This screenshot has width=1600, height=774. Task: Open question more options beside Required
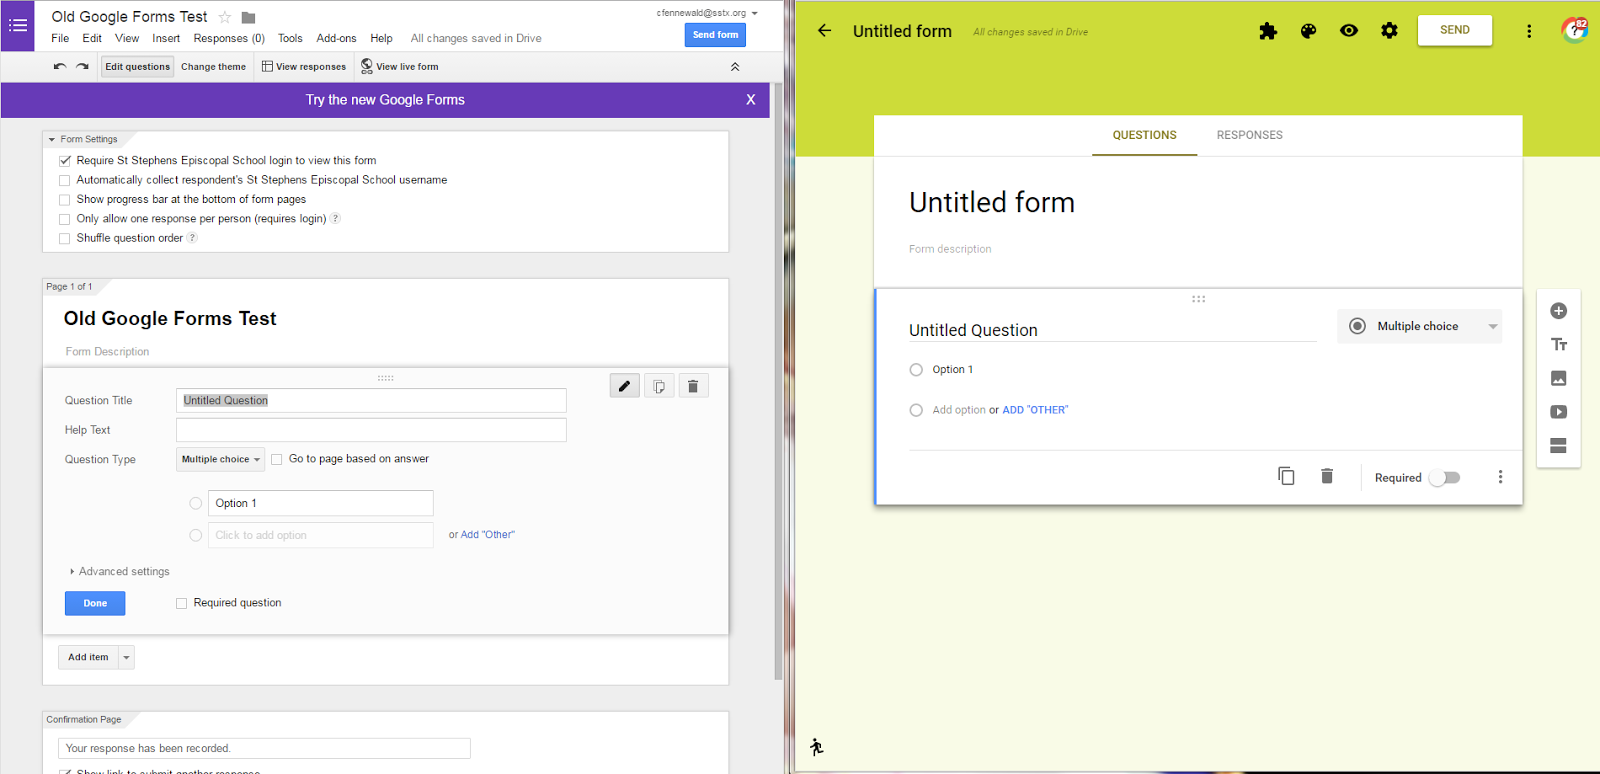1500,477
